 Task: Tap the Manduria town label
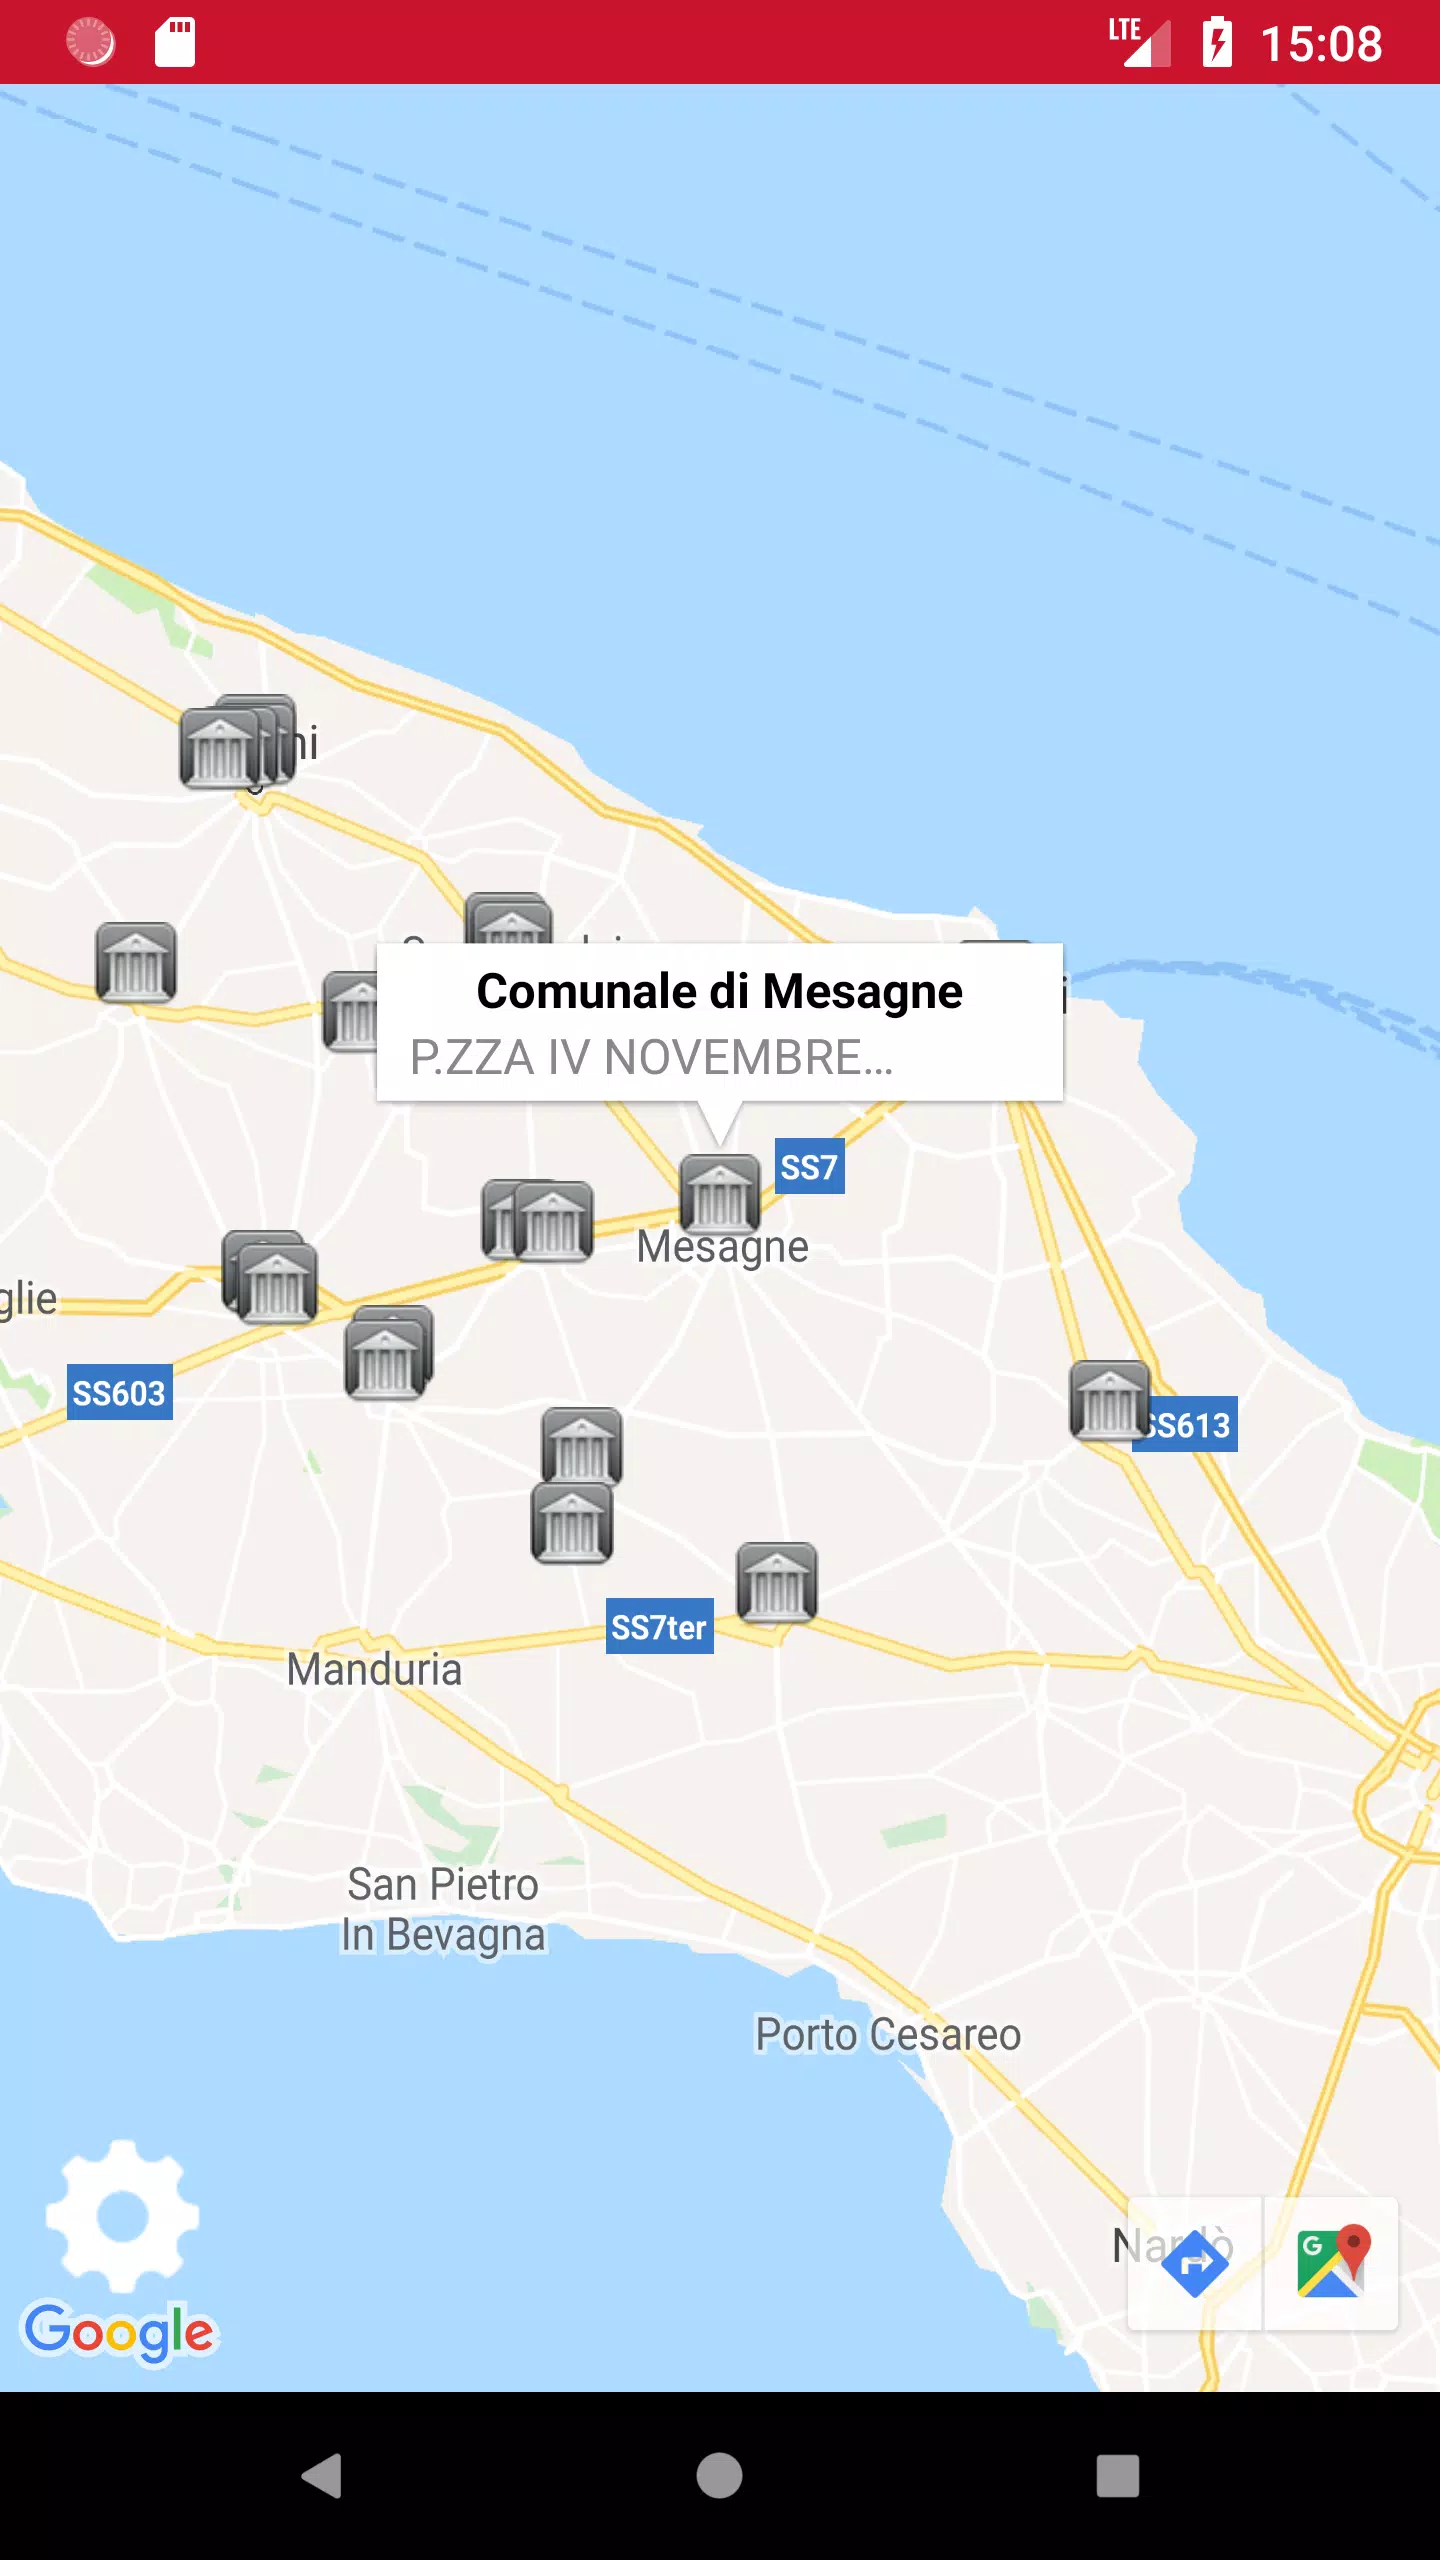[374, 1670]
